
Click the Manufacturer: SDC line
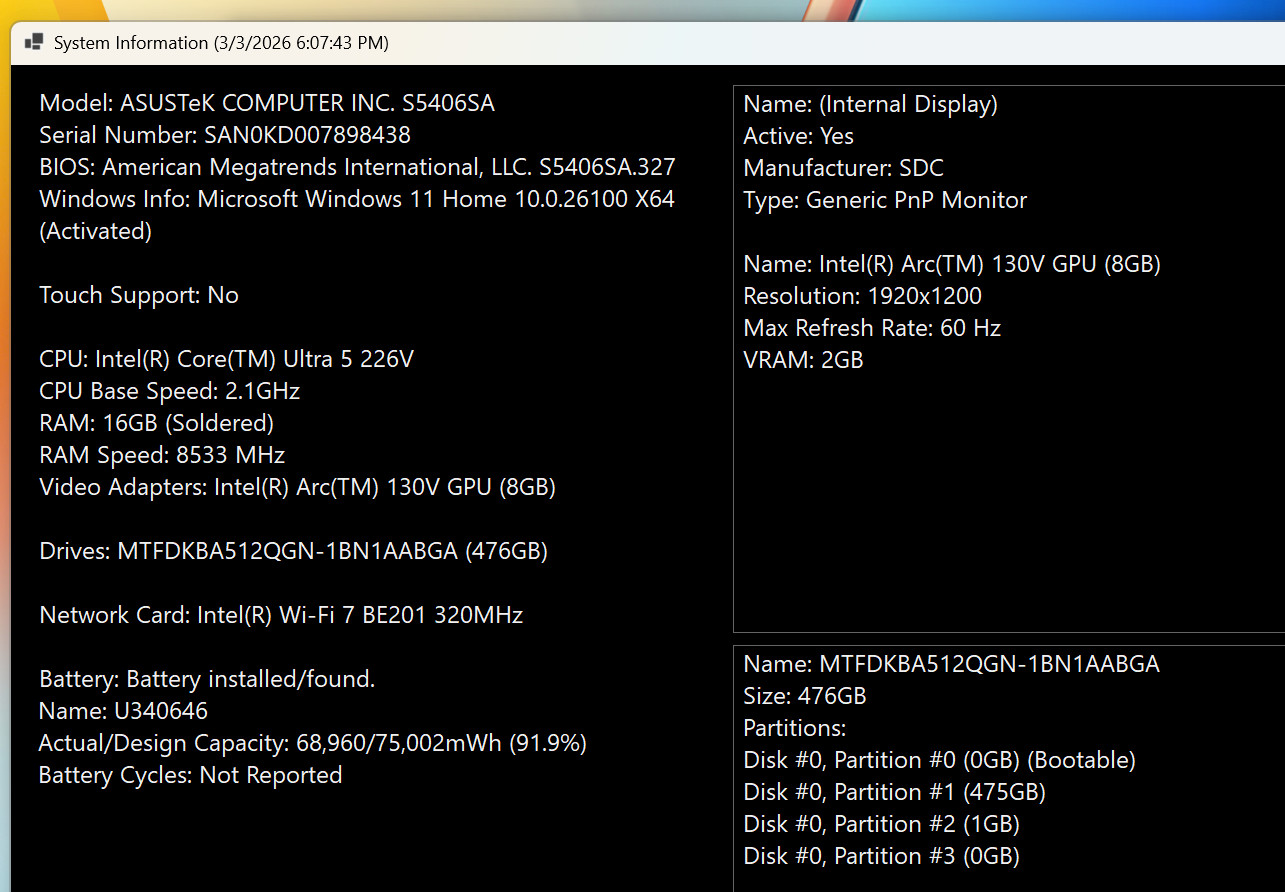click(x=844, y=168)
